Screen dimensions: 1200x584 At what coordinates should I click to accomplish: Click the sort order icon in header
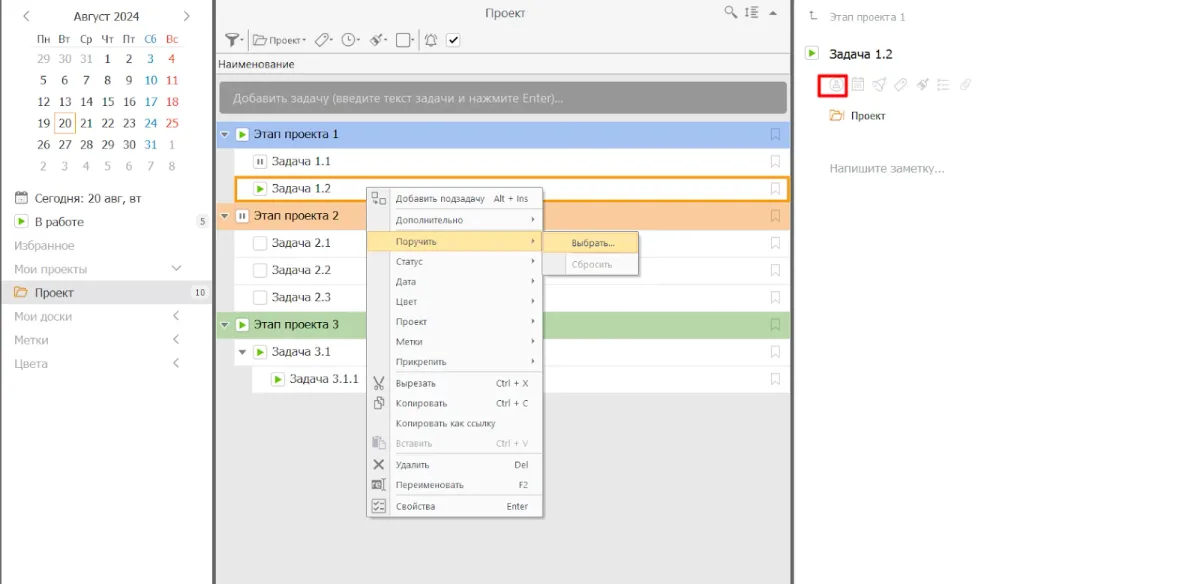coord(752,12)
